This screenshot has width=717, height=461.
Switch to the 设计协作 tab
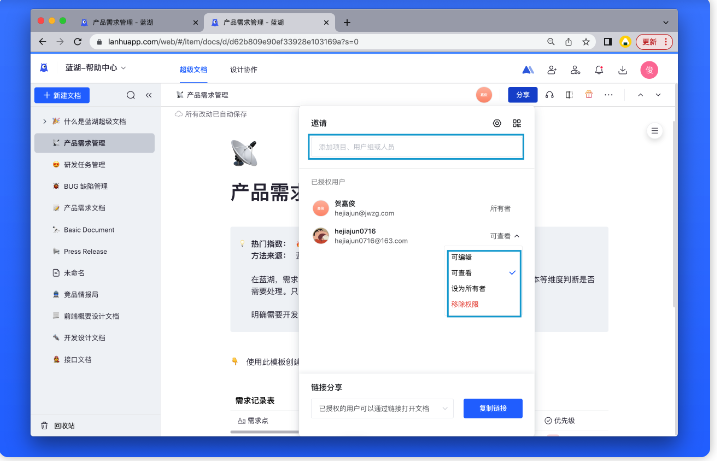[243, 69]
